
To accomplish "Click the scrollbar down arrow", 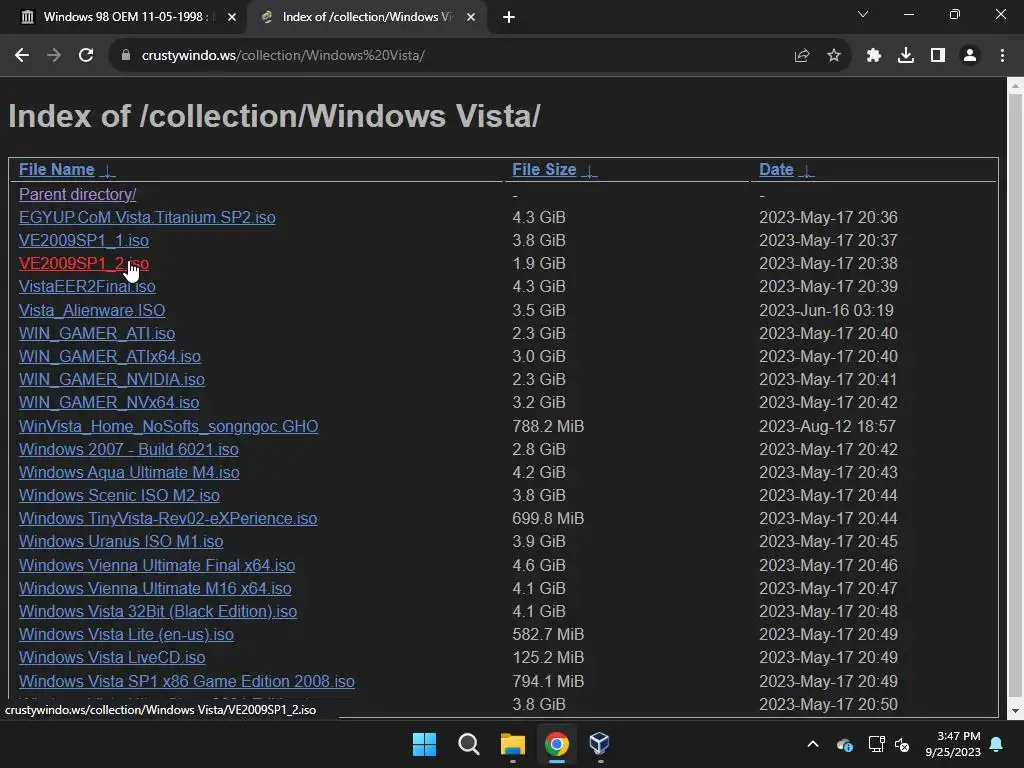I will point(1015,711).
